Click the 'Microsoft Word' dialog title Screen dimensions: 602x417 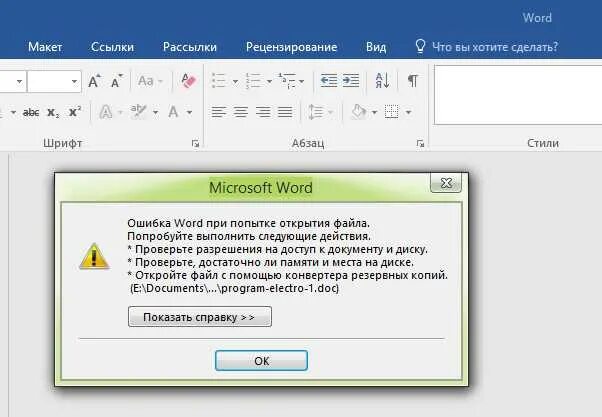pos(261,187)
